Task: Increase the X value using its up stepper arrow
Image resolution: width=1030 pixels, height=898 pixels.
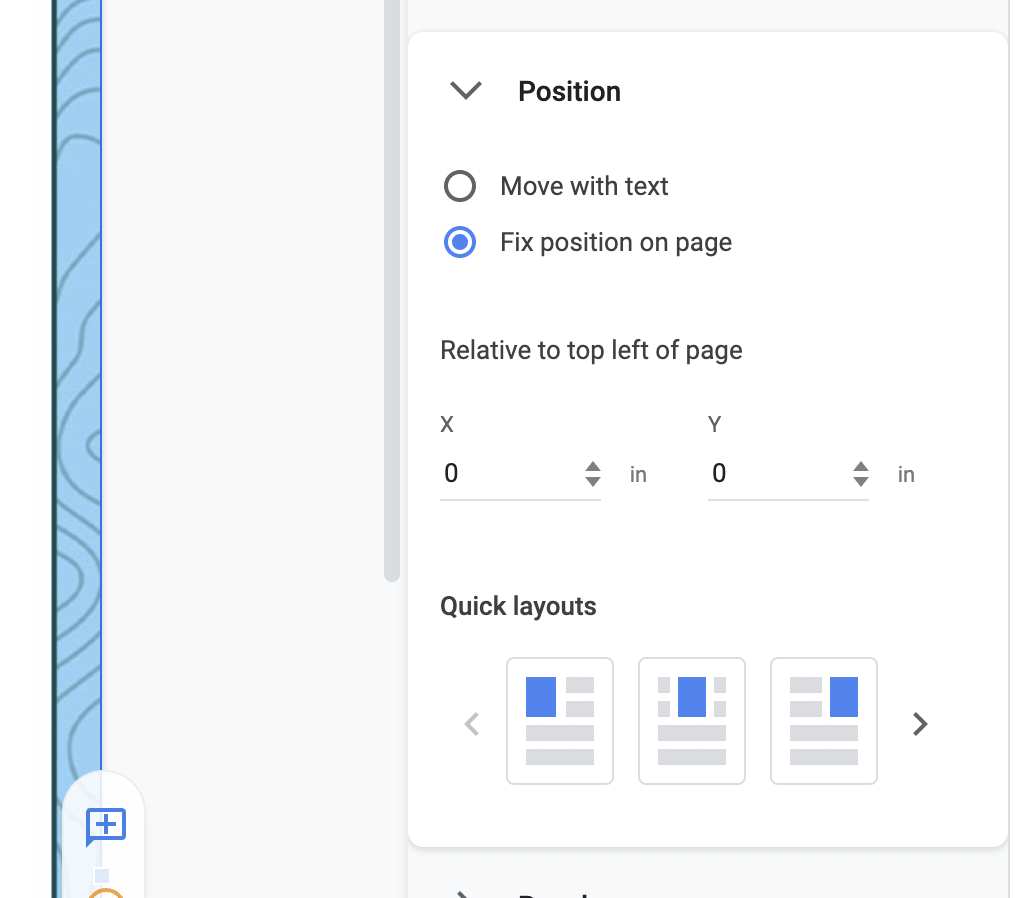Action: [x=593, y=467]
